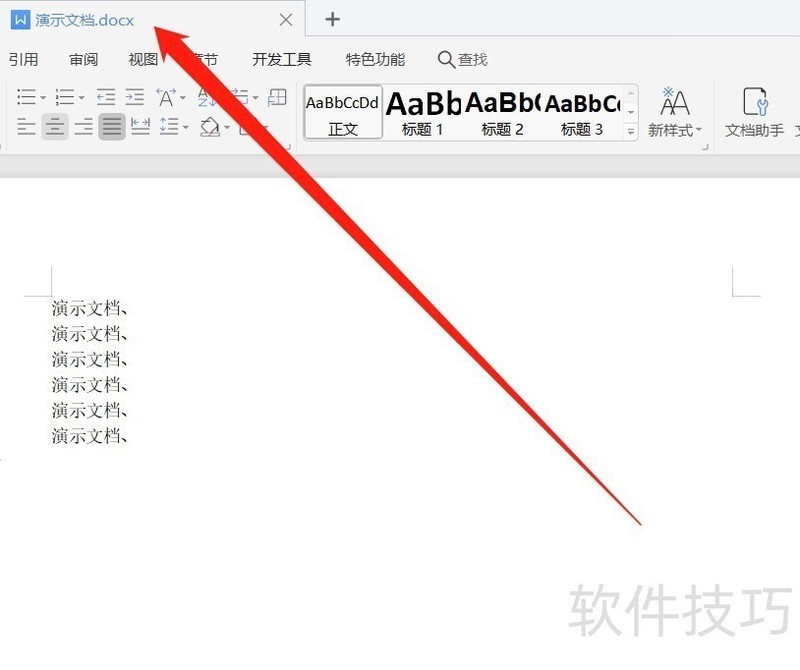
Task: Expand the shading color dropdown arrow
Action: point(227,127)
